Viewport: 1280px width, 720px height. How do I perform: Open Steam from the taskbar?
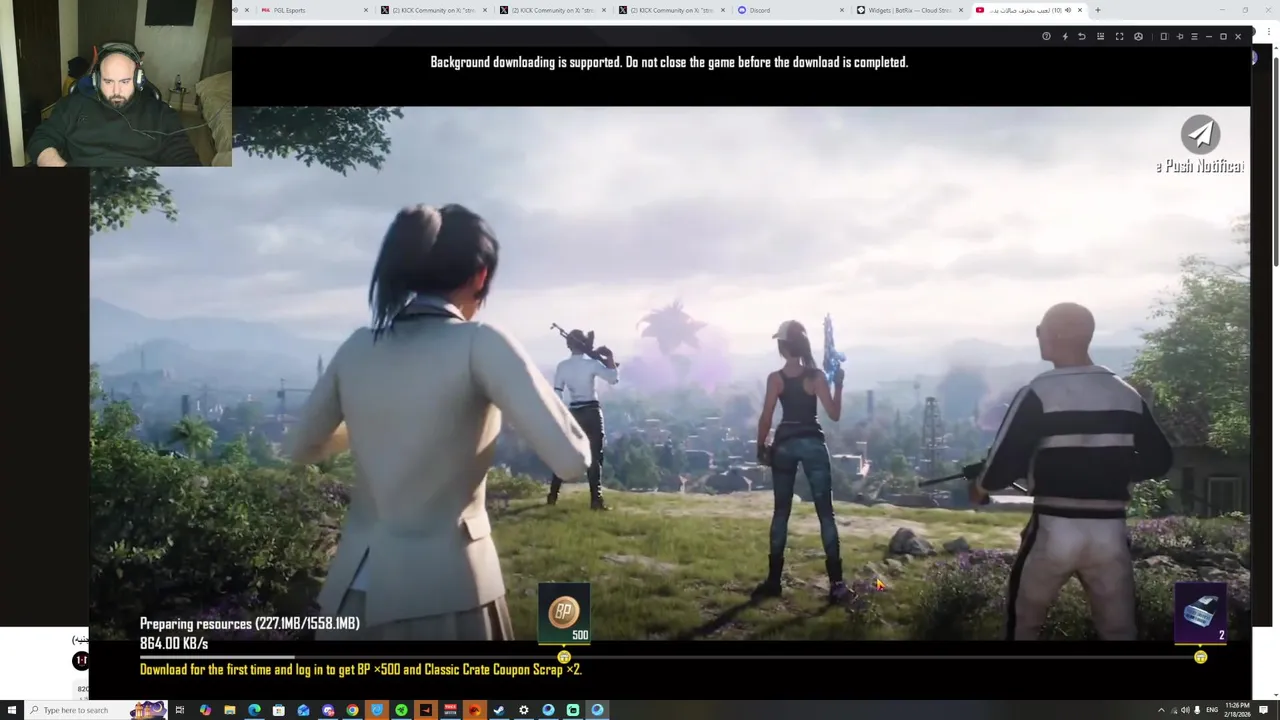[499, 710]
